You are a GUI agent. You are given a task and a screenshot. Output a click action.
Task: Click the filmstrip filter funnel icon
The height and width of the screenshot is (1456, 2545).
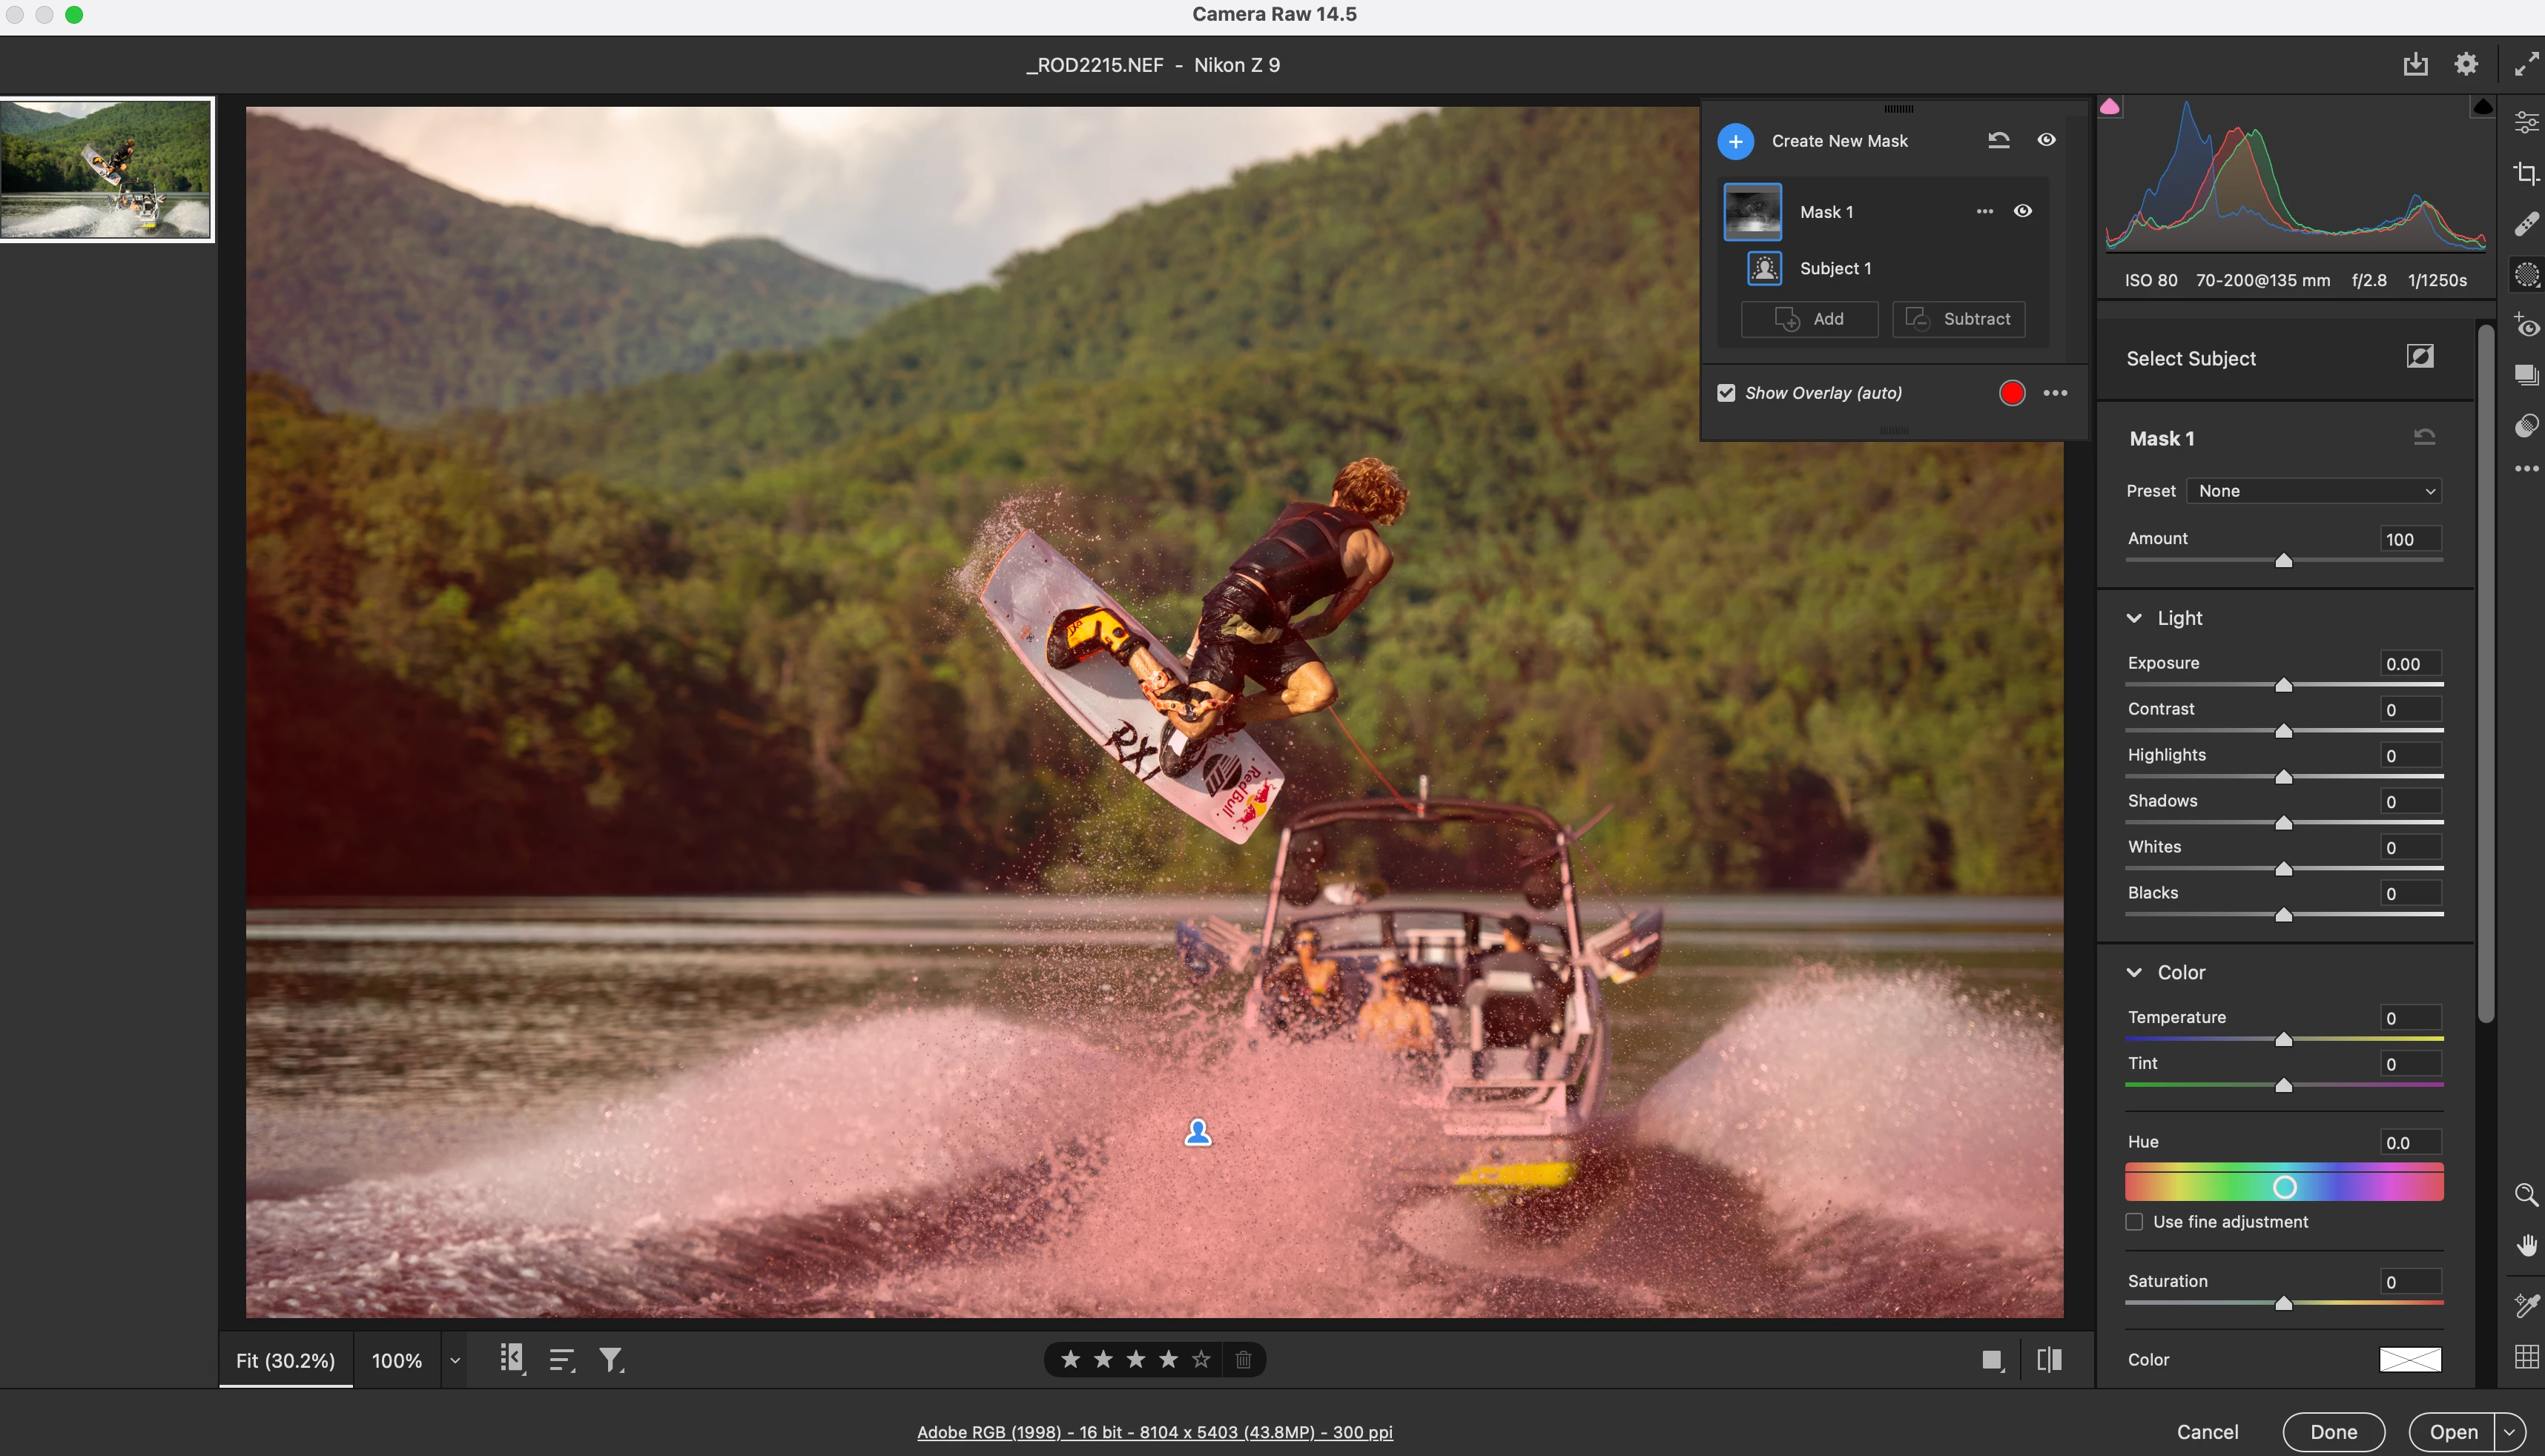610,1360
